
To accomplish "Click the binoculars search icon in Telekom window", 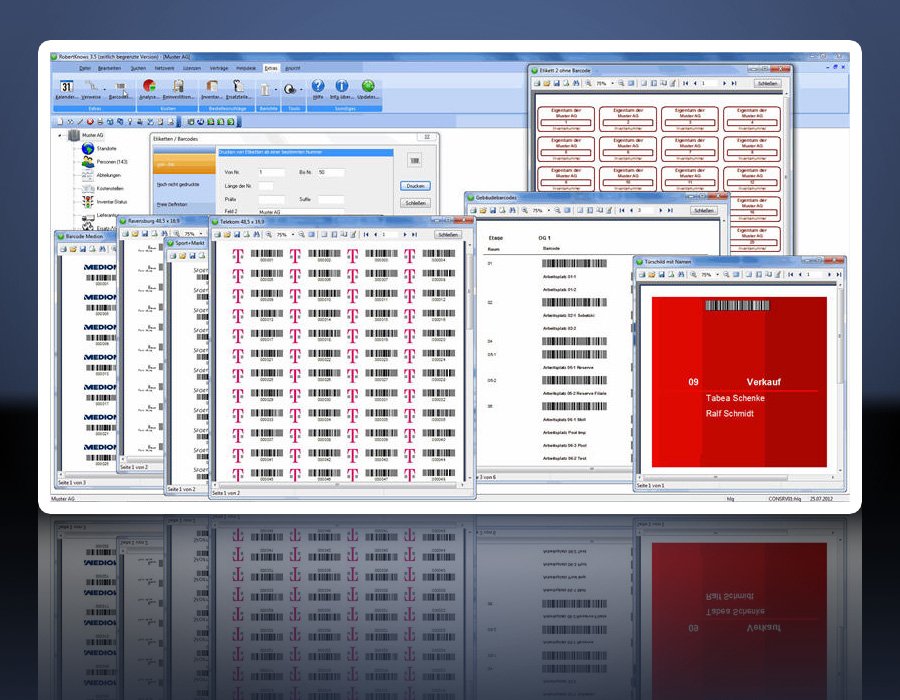I will 257,235.
